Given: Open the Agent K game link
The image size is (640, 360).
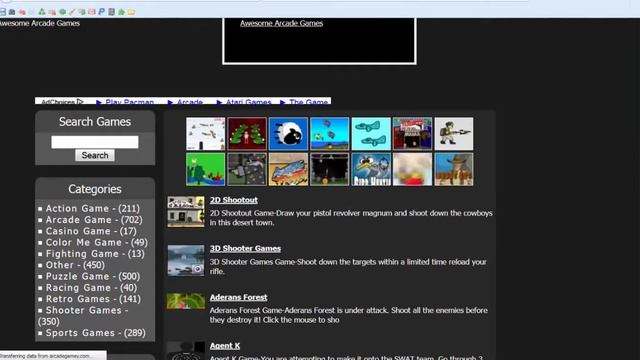Looking at the screenshot, I should 225,346.
